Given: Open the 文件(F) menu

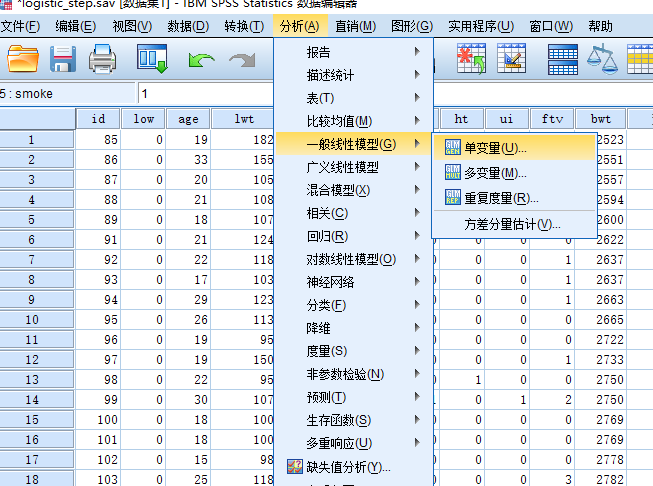Looking at the screenshot, I should tap(20, 26).
